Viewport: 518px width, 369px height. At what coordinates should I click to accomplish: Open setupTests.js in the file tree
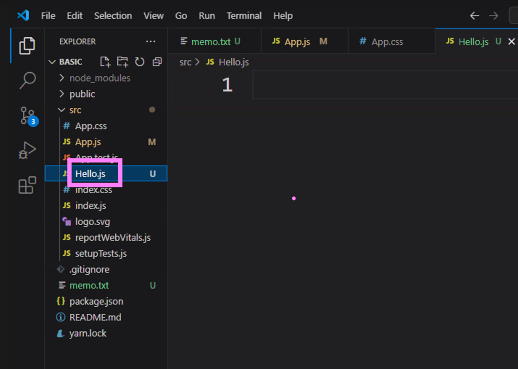point(106,254)
